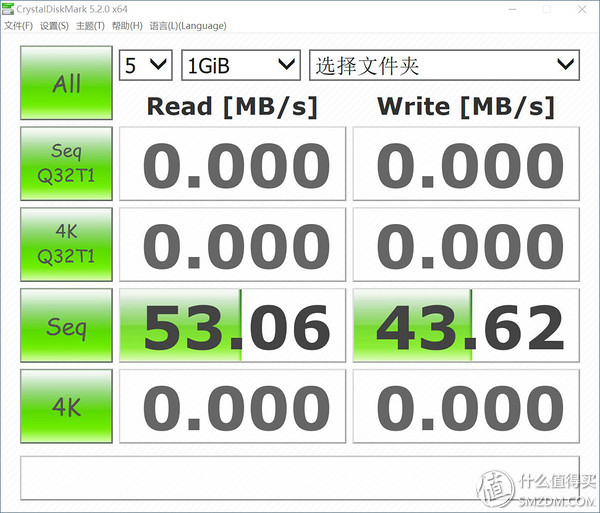
Task: Open the 帮助(H) menu
Action: click(x=127, y=26)
